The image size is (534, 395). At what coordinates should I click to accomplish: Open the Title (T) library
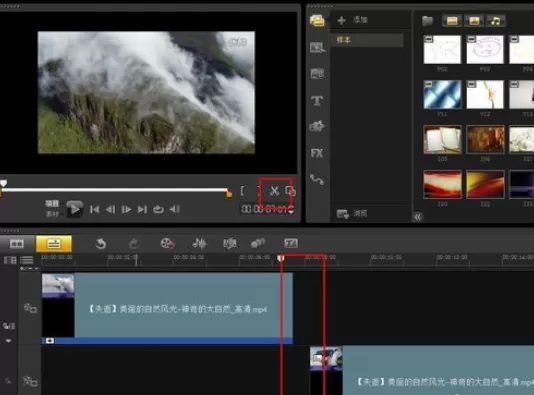317,100
